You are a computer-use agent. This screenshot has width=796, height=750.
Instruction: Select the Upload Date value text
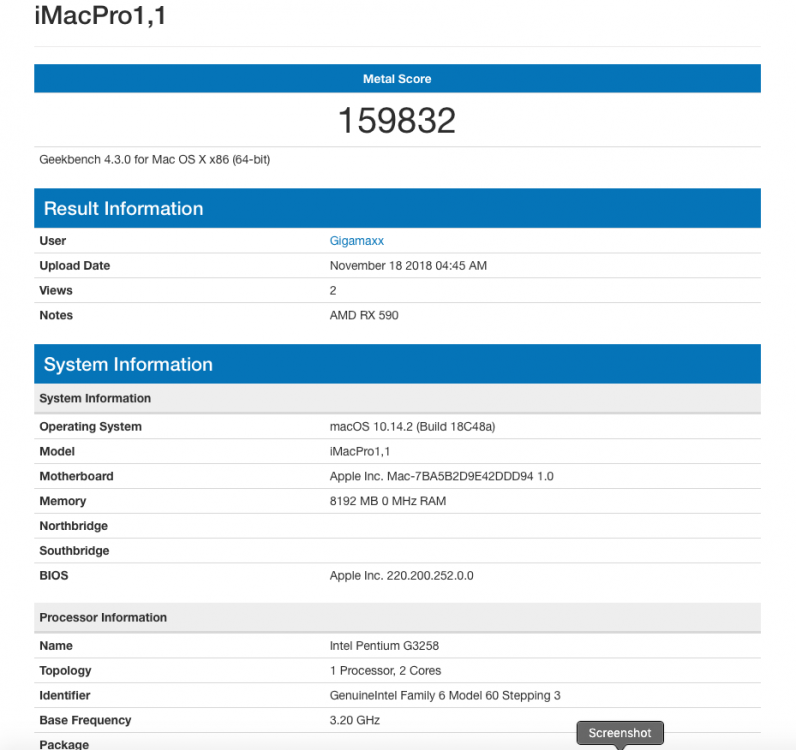[x=408, y=266]
